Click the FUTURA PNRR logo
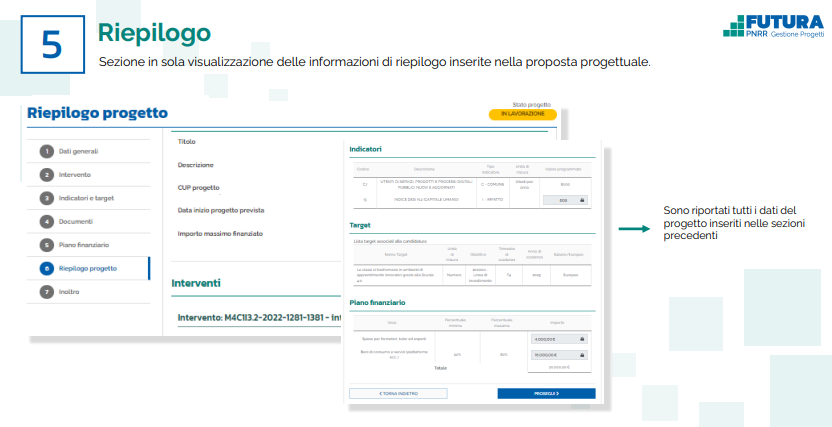Viewport: 832px width, 427px height. (773, 26)
